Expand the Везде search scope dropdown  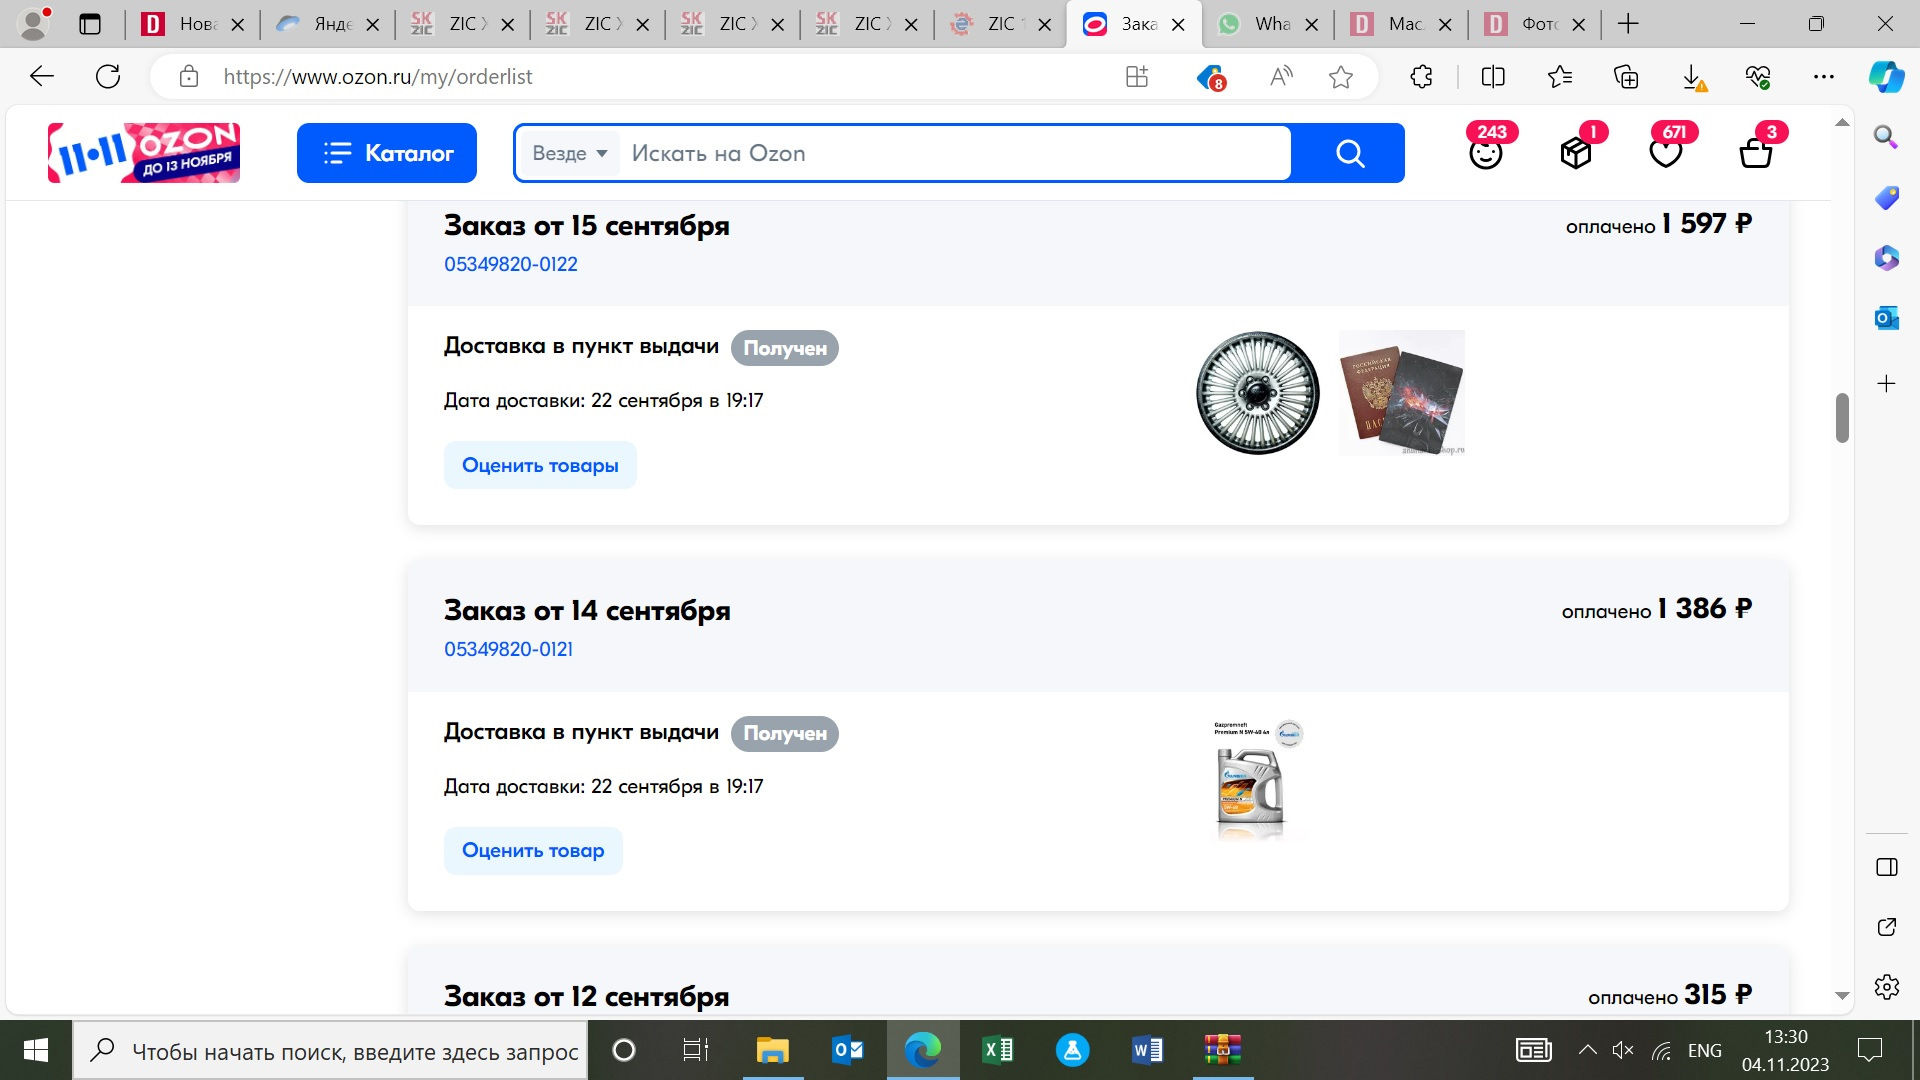click(x=570, y=153)
